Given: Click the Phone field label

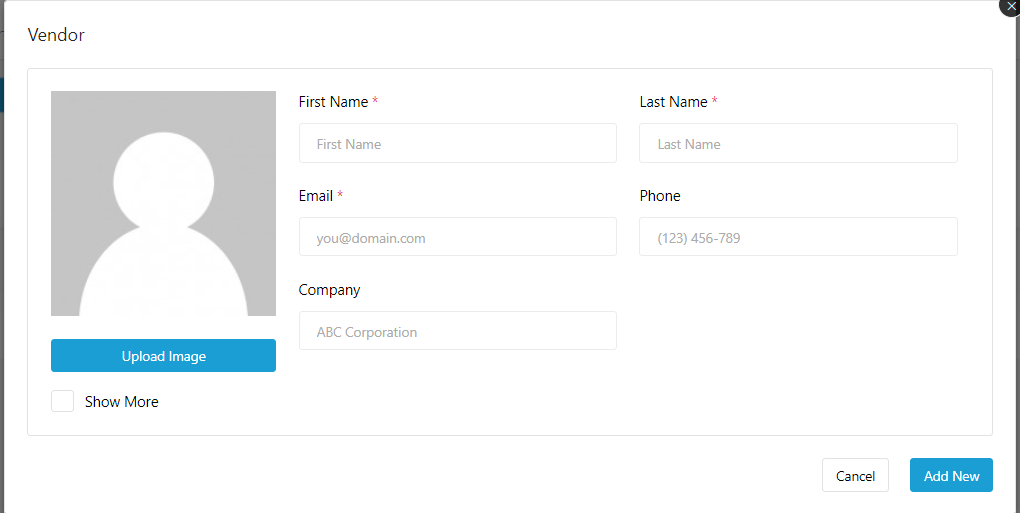Looking at the screenshot, I should (660, 196).
